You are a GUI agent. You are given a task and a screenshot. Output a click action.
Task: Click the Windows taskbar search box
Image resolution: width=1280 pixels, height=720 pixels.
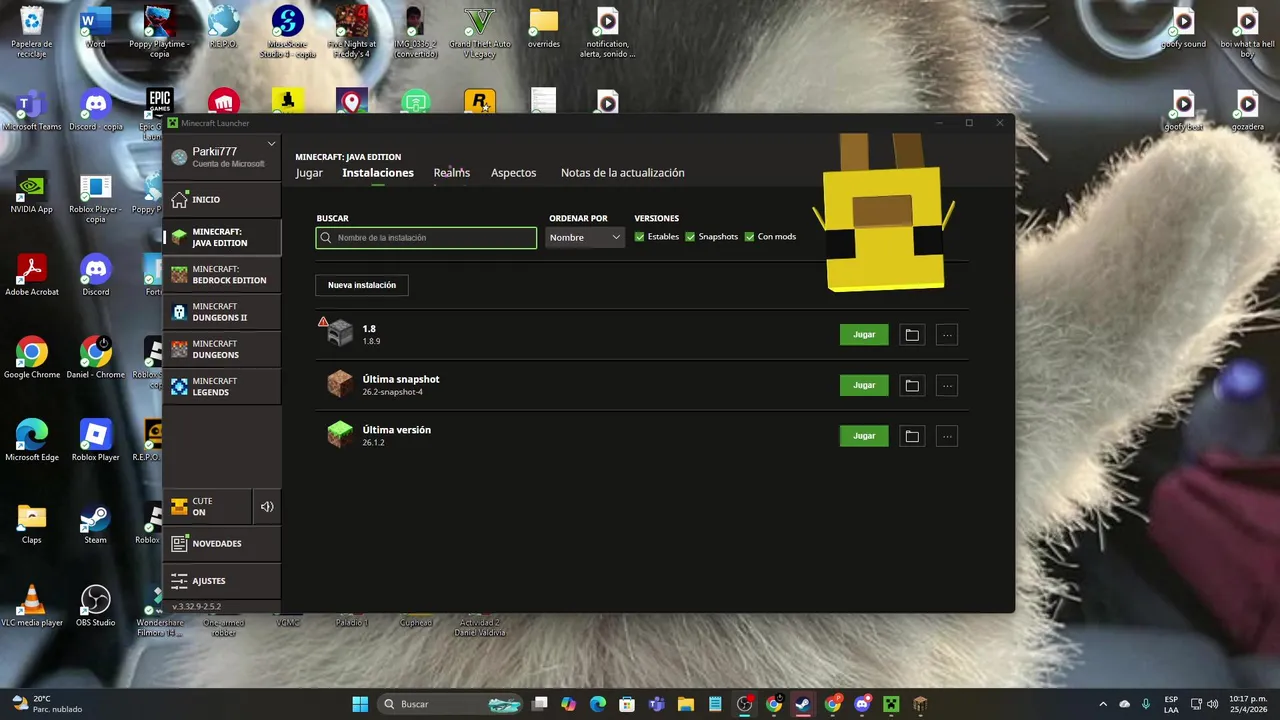(x=452, y=704)
